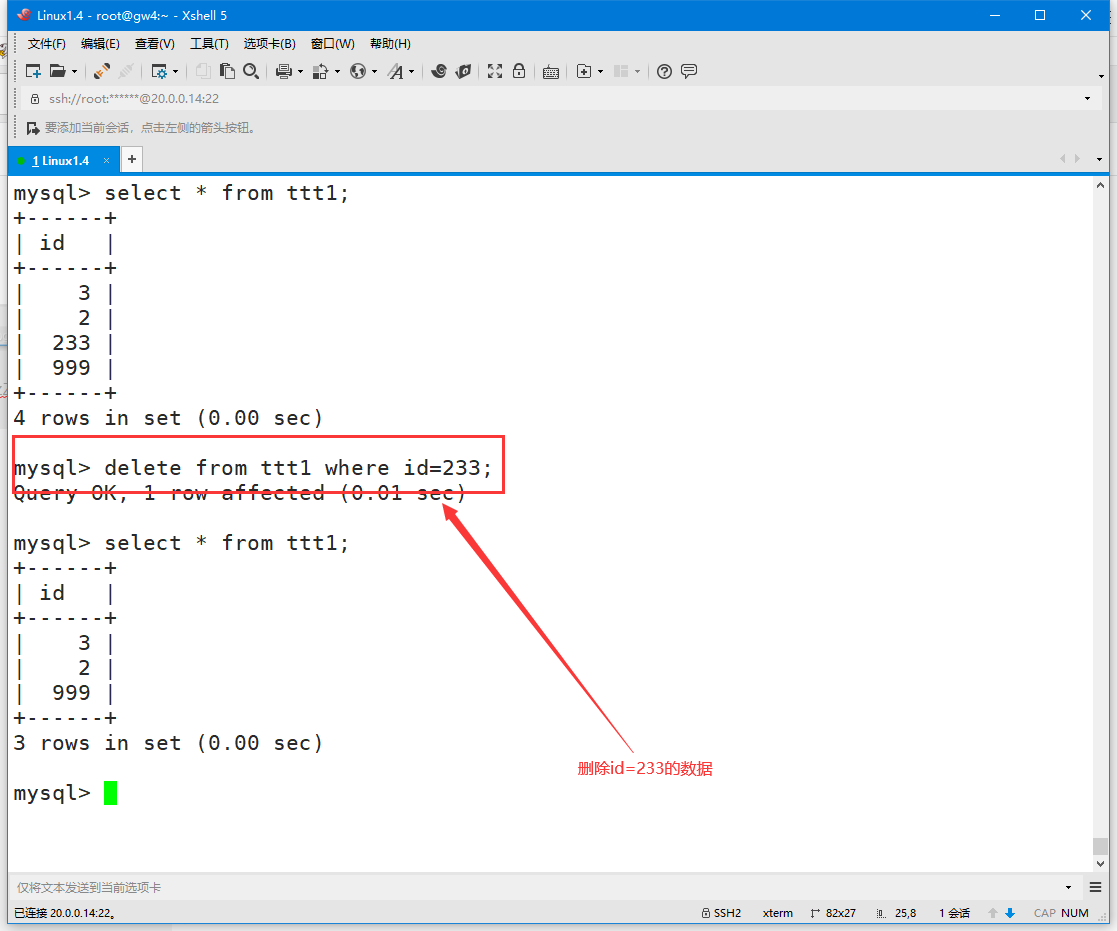Viewport: 1117px width, 931px height.
Task: Open the 帮助(H) menu
Action: pyautogui.click(x=390, y=43)
